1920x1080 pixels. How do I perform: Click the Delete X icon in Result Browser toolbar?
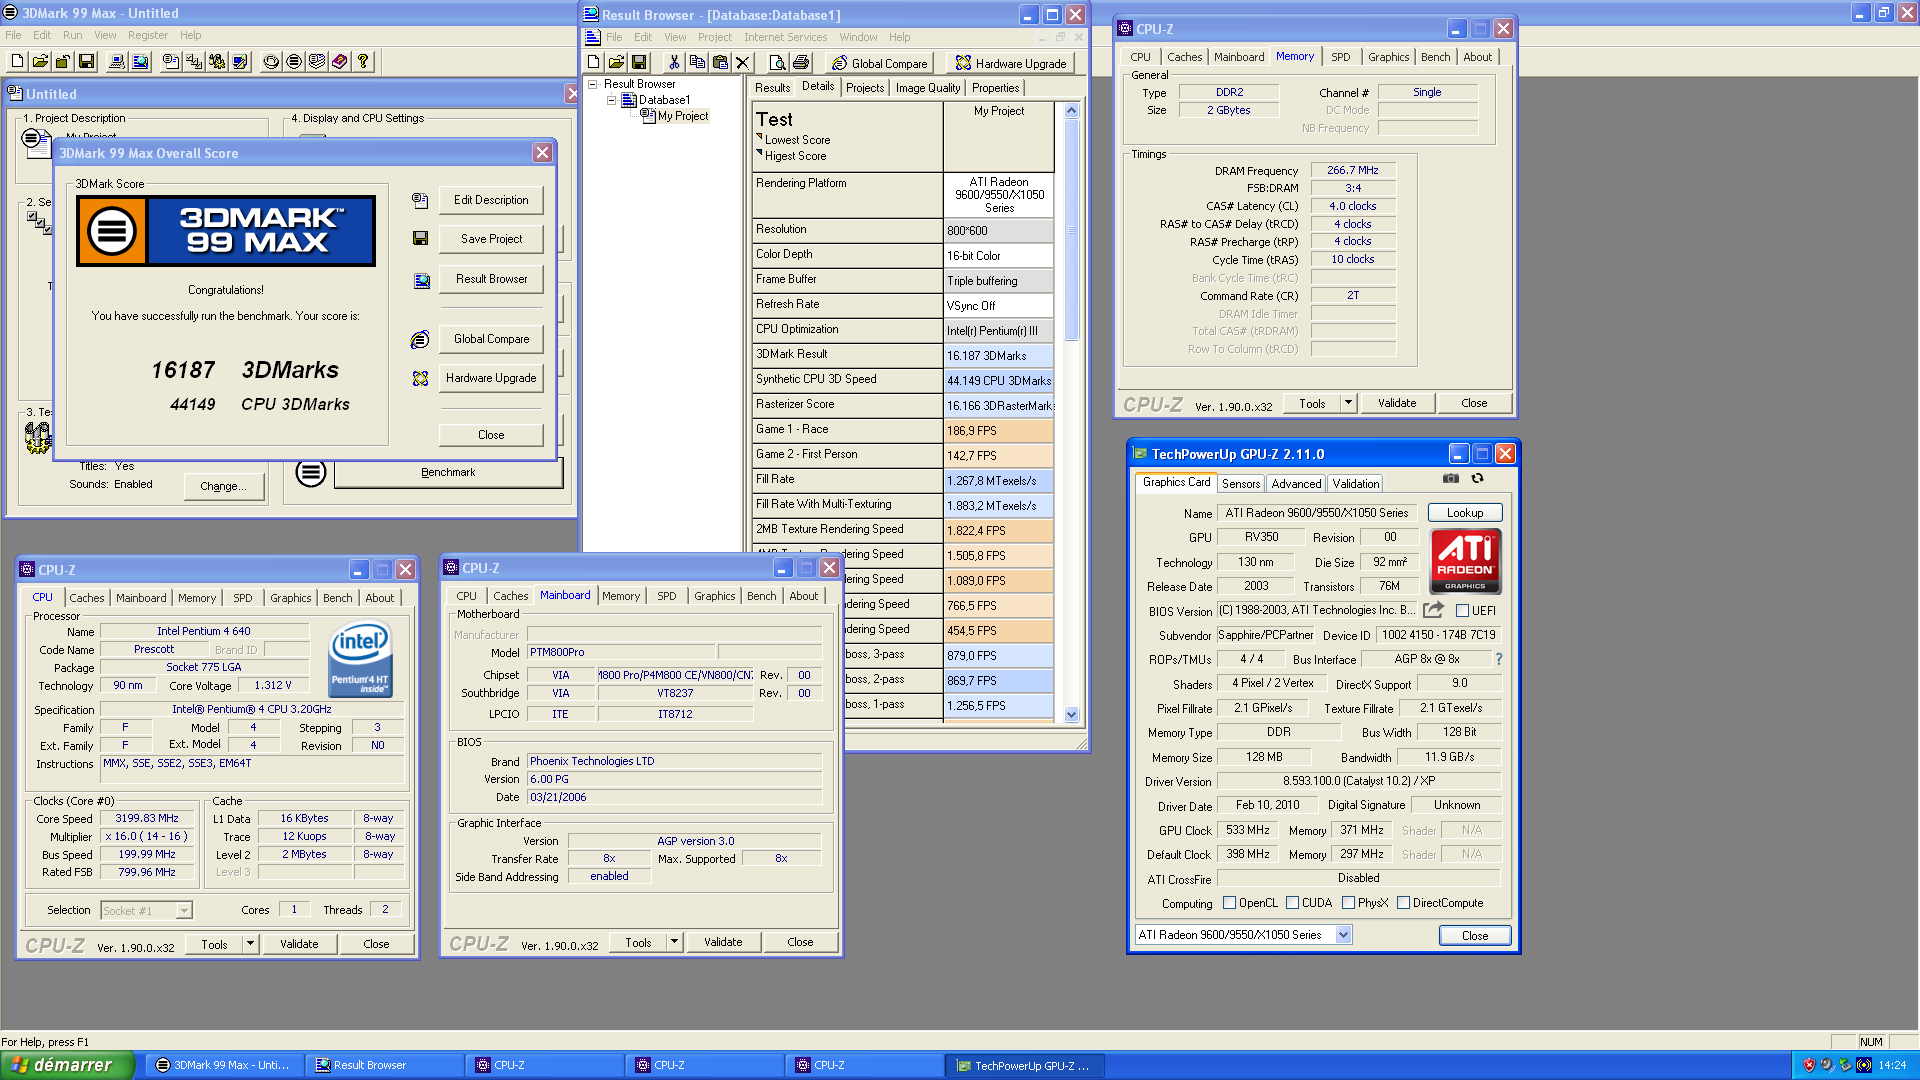click(x=742, y=62)
